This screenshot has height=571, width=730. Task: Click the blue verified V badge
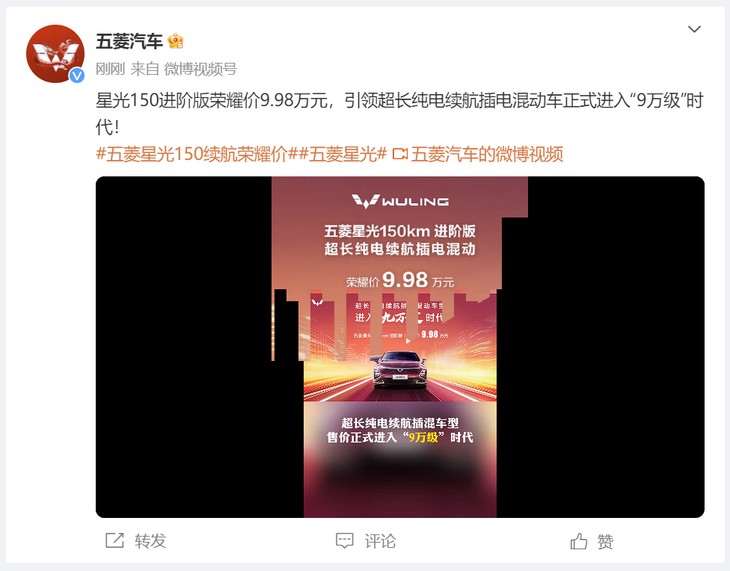click(77, 75)
